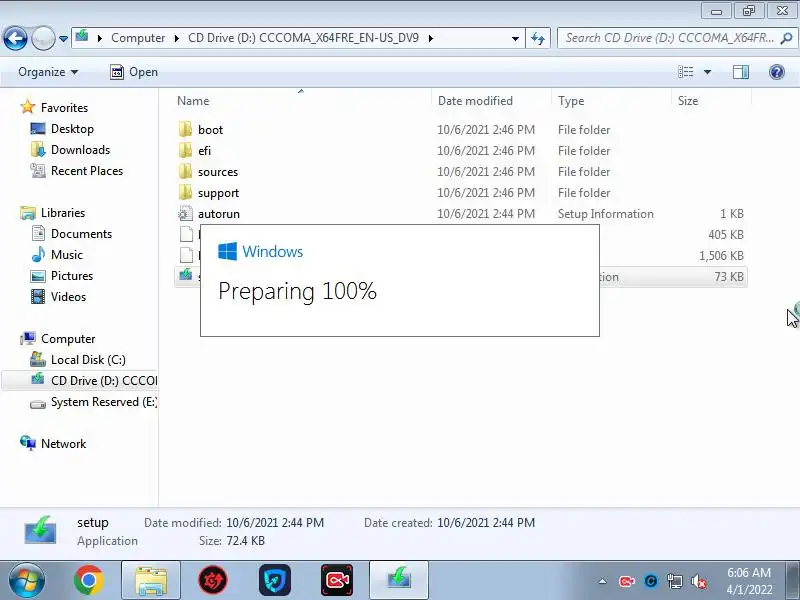Expand arrow after CCCOMA_X64FRE_EN-US_DV9 breadcrumb
The image size is (800, 600).
click(431, 38)
